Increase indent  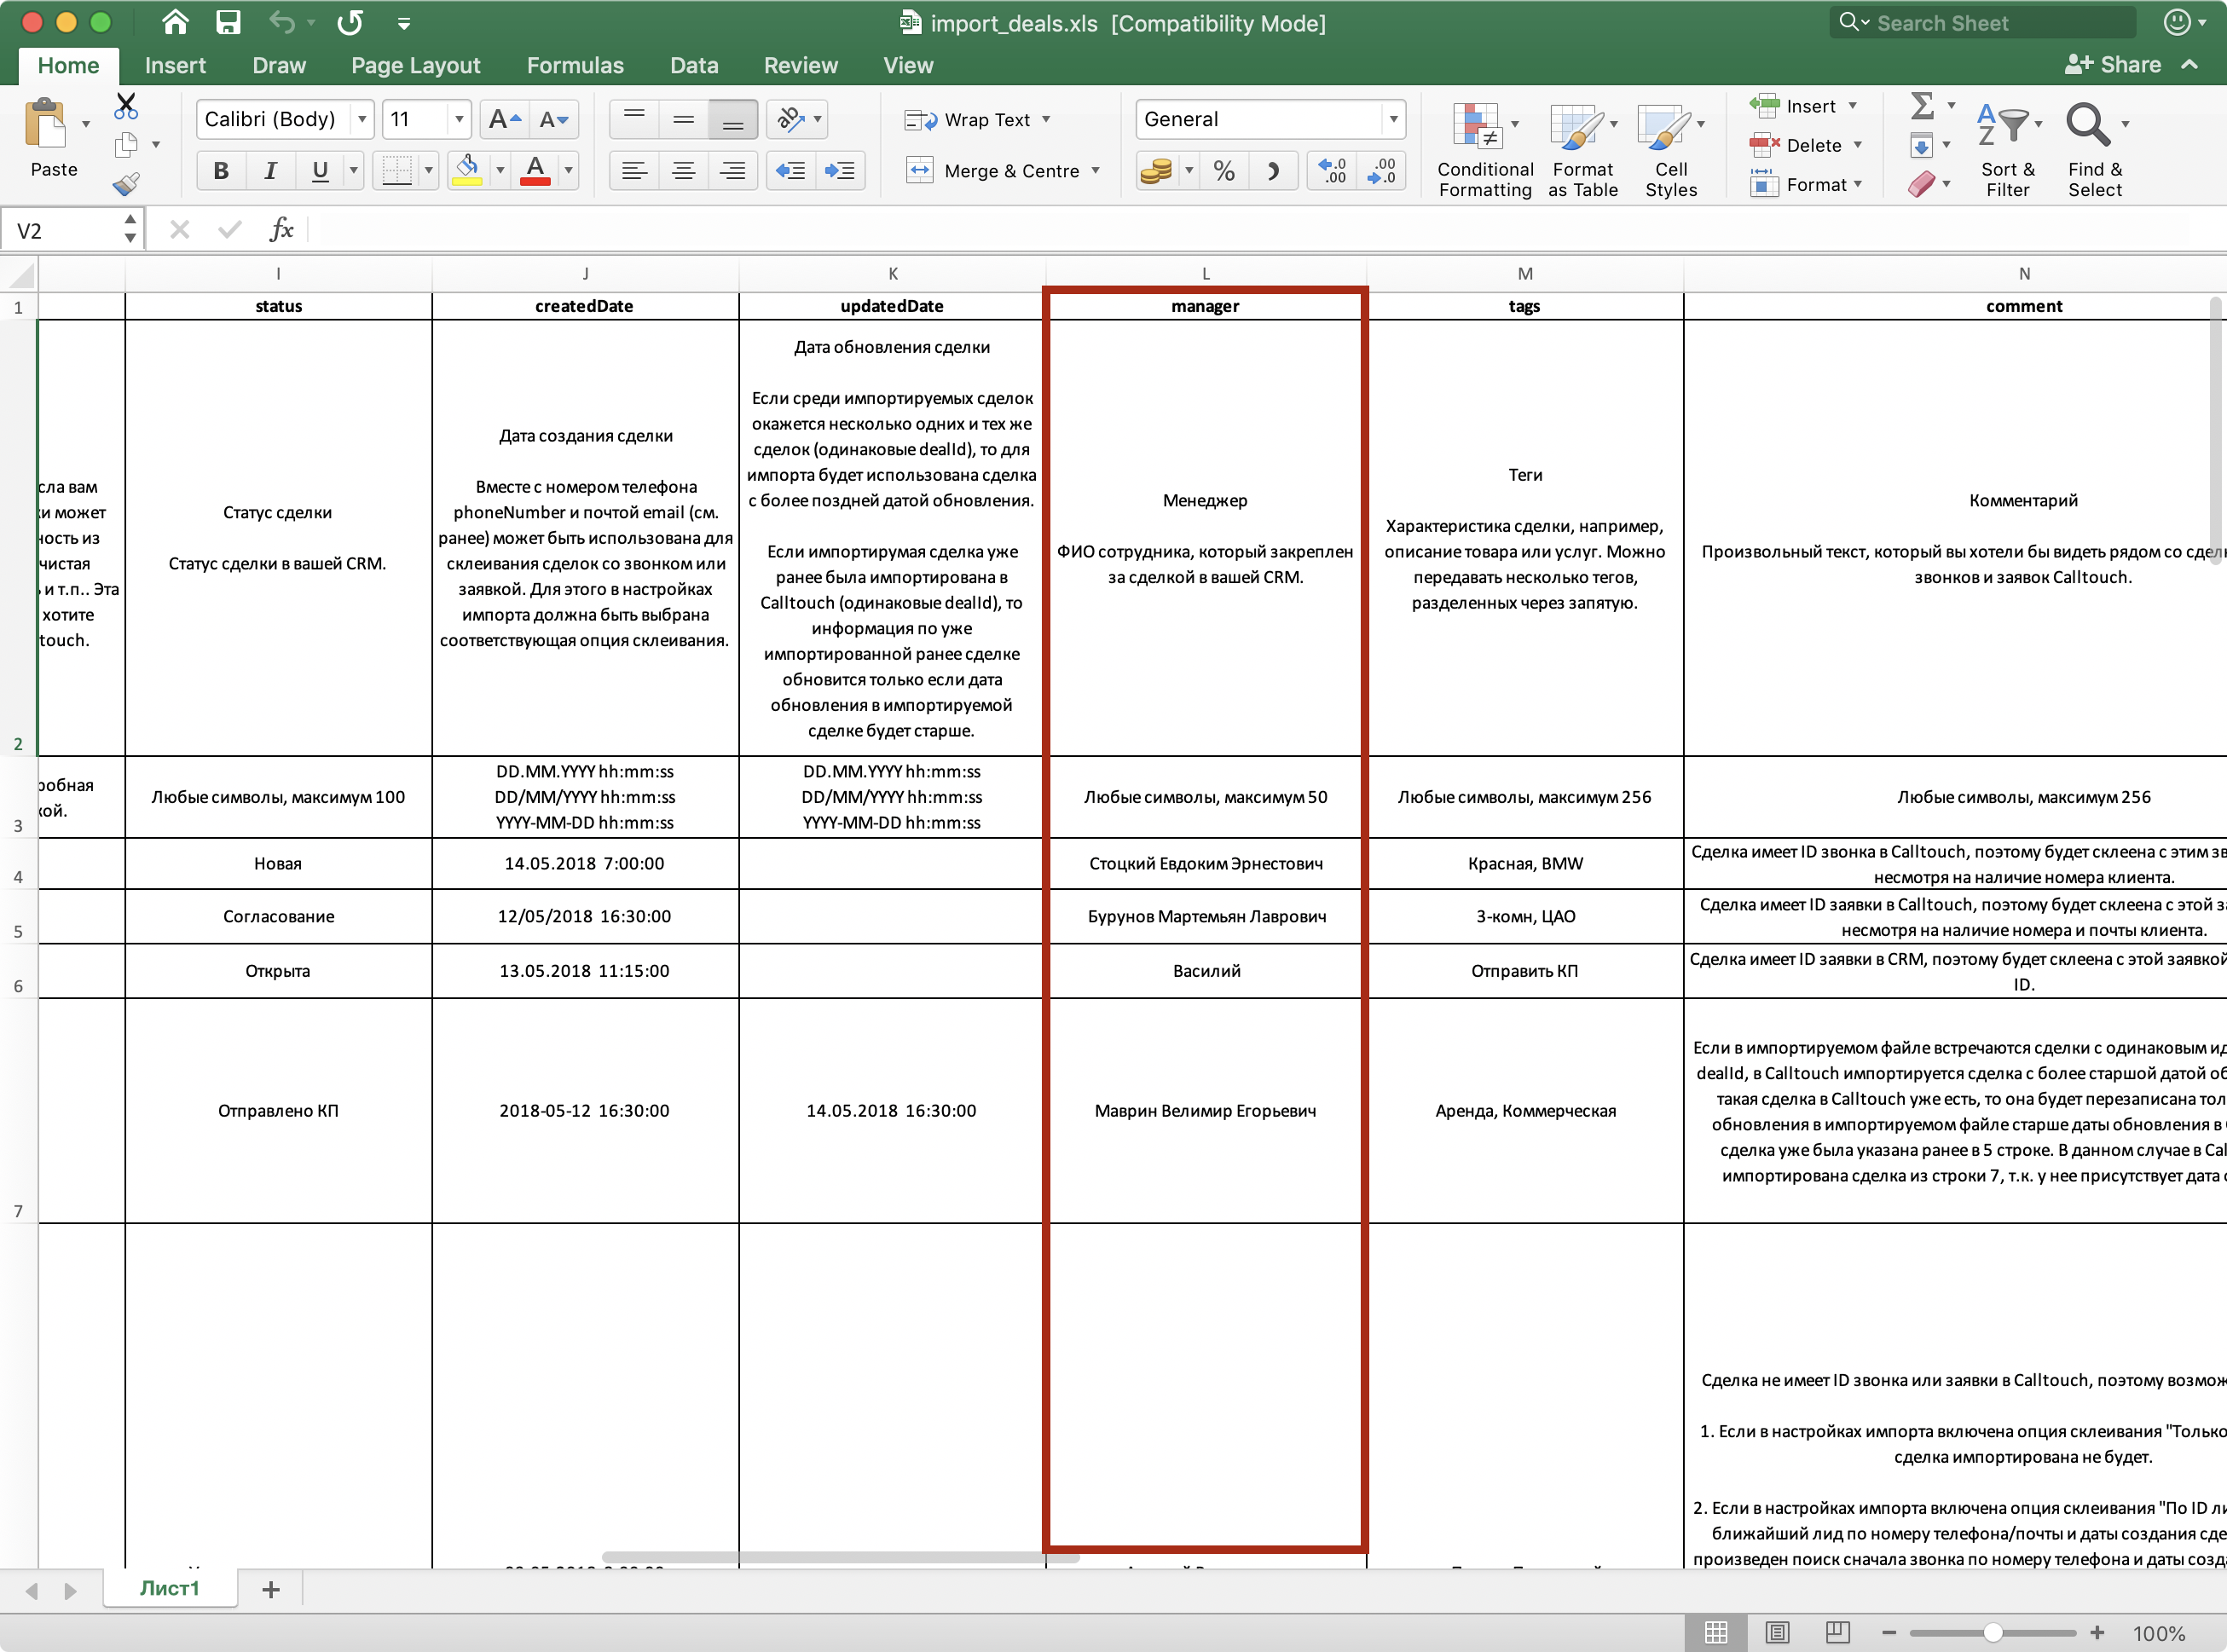[x=840, y=171]
